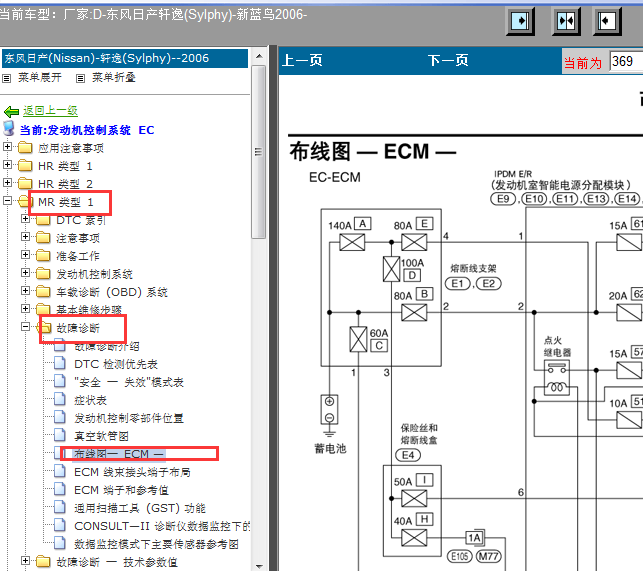Click folder icon of HR 类型 1

pos(25,165)
